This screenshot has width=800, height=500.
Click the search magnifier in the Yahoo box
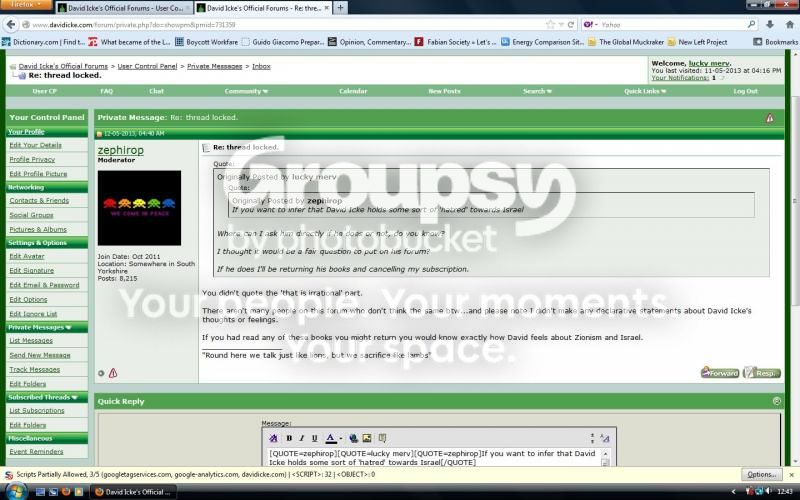point(751,24)
